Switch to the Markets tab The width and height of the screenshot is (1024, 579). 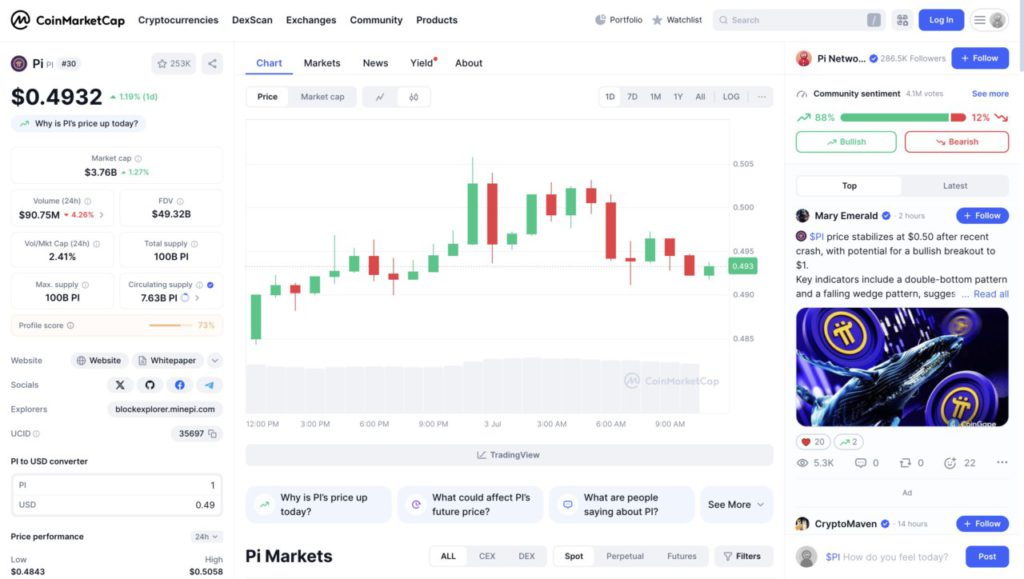point(322,63)
